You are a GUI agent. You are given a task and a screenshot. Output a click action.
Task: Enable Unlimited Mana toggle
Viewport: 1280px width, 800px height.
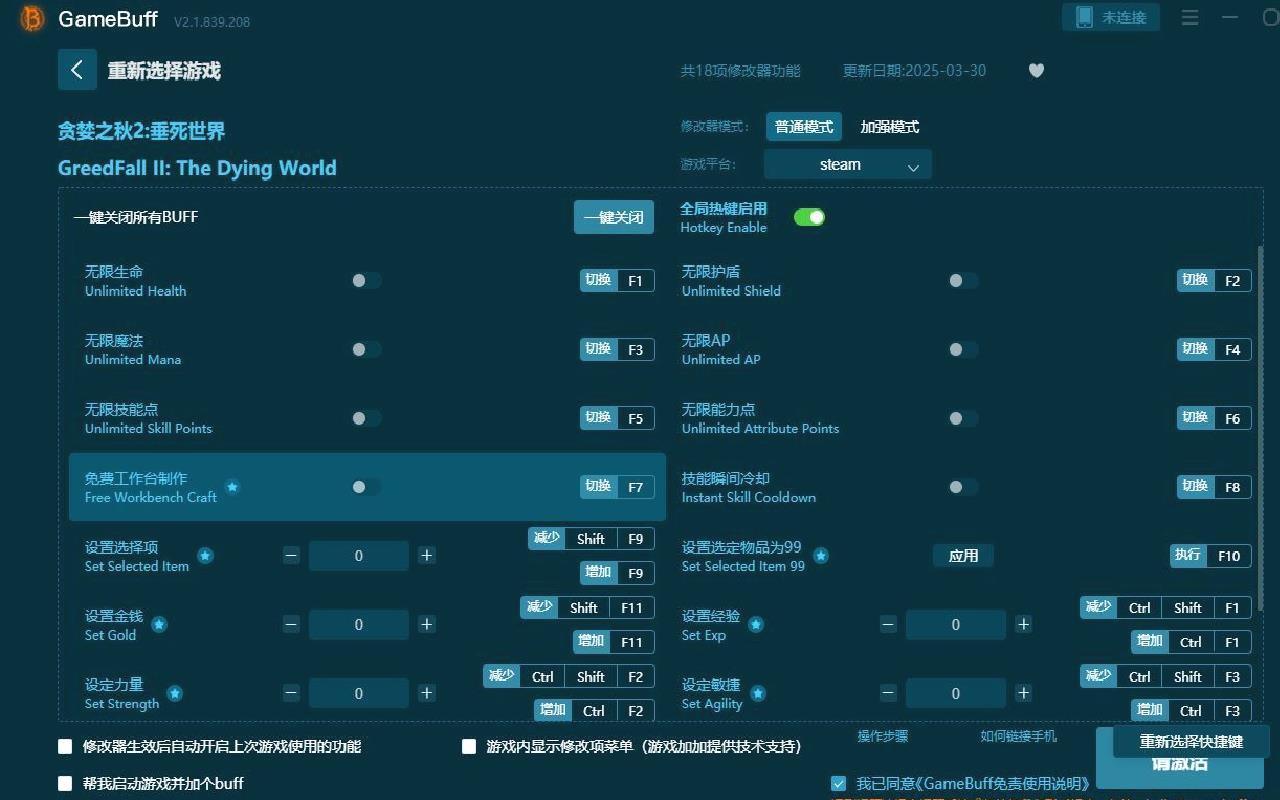[366, 349]
